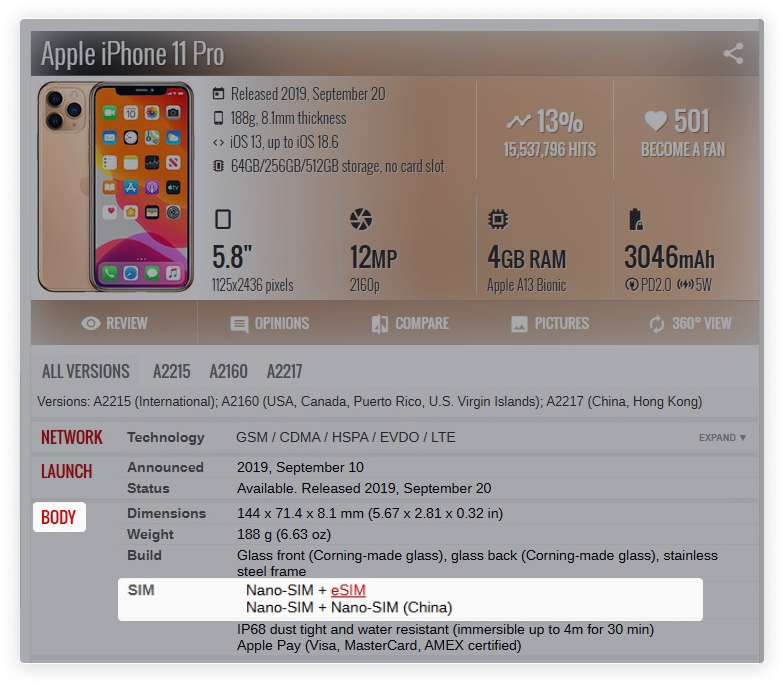Viewport: 784px width, 686px height.
Task: Click the PD2.0 charging icon
Action: coord(632,284)
